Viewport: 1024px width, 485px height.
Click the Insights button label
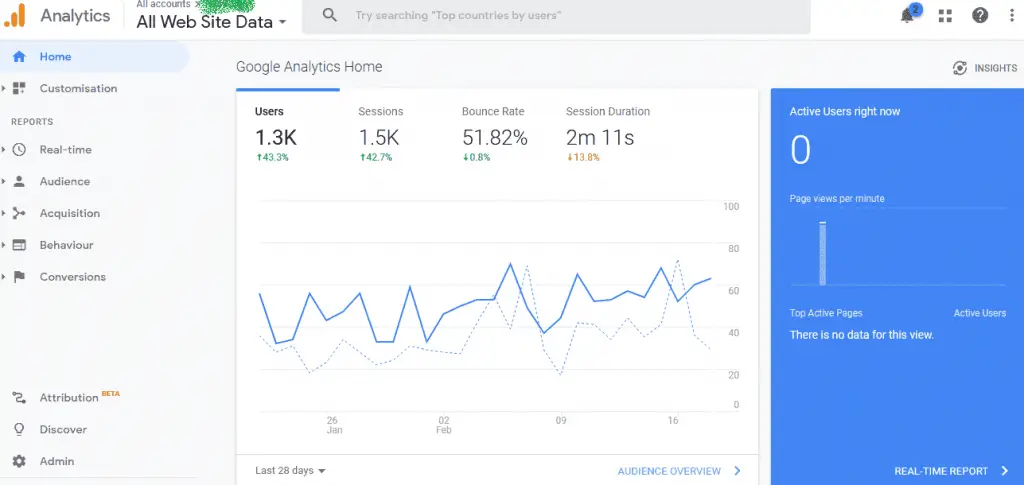click(995, 68)
